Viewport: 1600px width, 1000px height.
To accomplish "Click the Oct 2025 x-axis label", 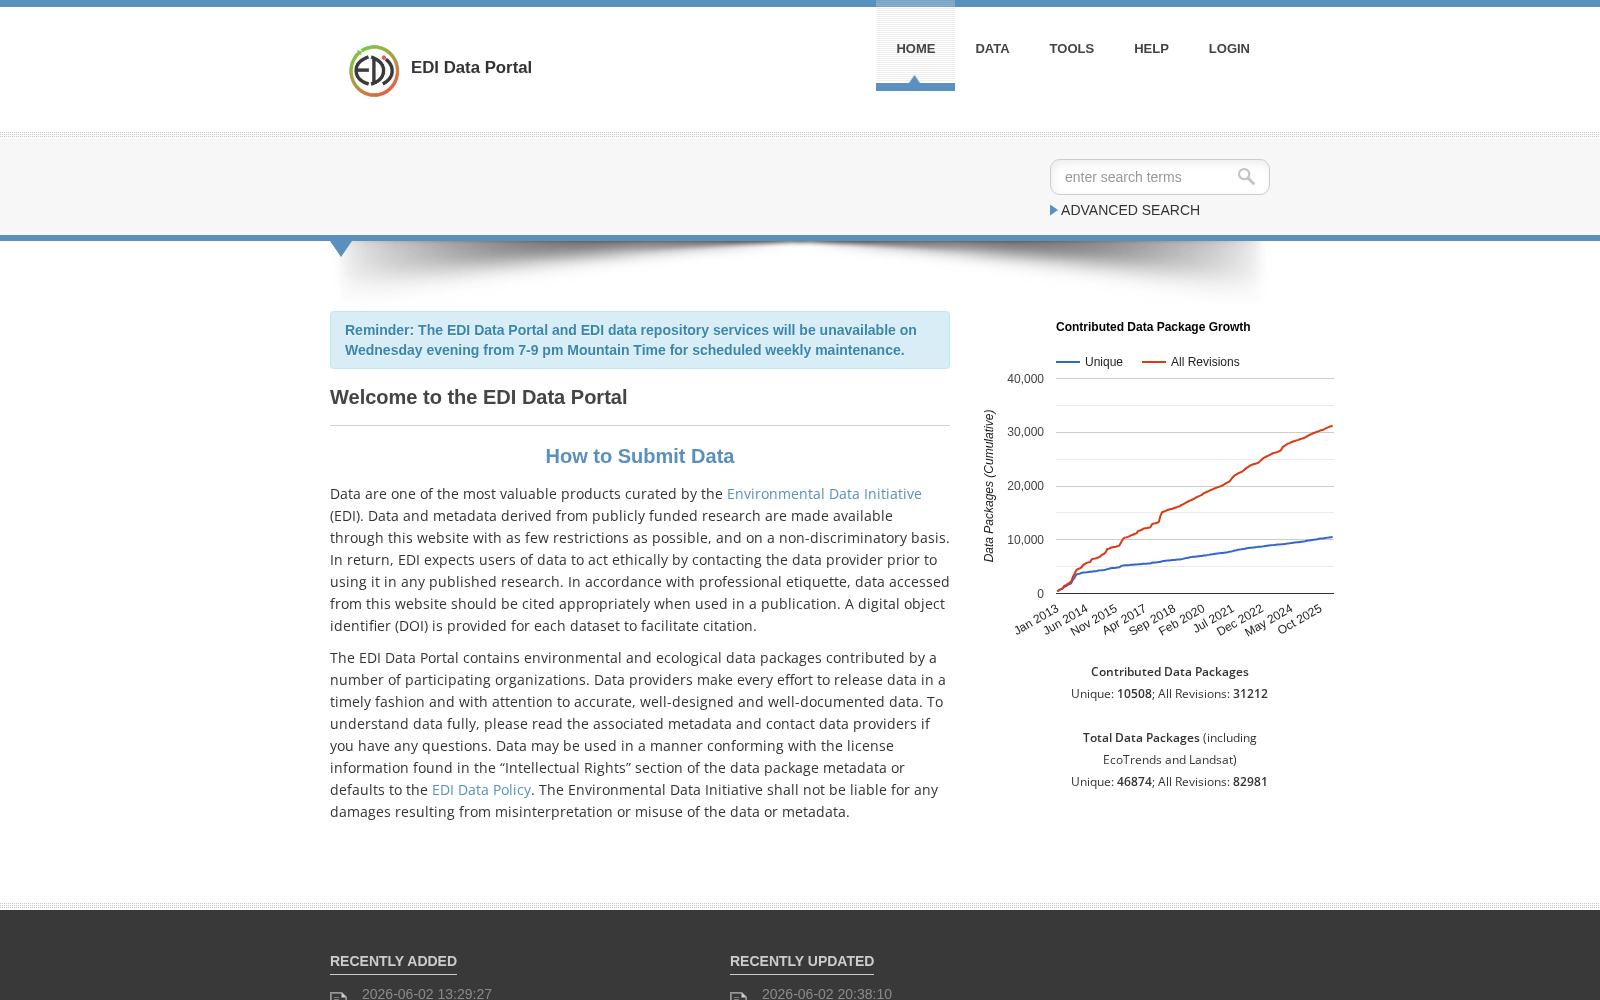I will pyautogui.click(x=1300, y=618).
